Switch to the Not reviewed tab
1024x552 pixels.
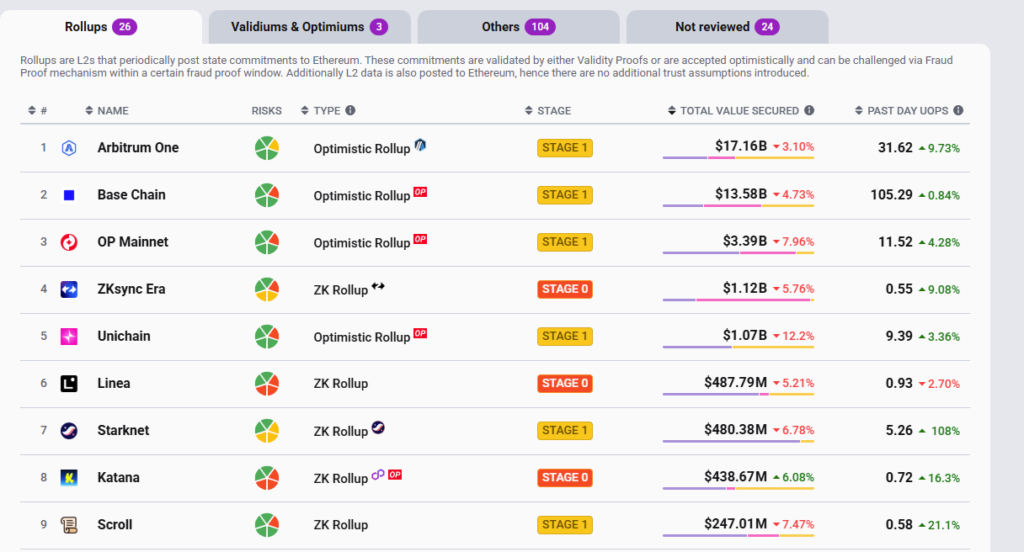[x=727, y=27]
